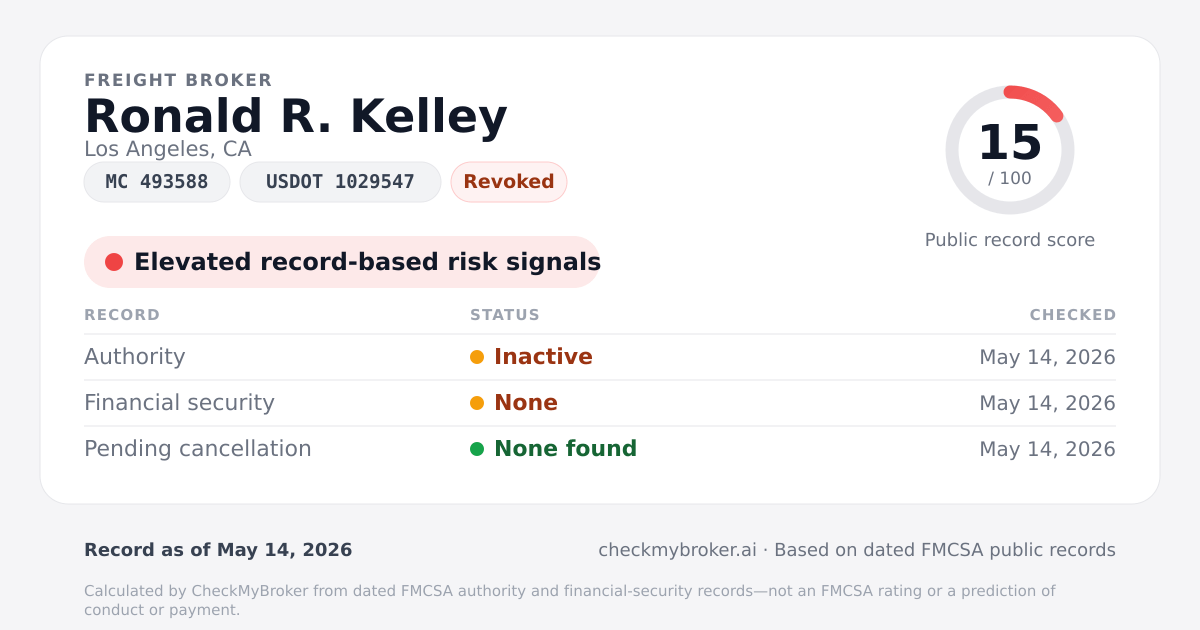This screenshot has width=1200, height=630.
Task: Select the Financial security record row
Action: point(600,403)
